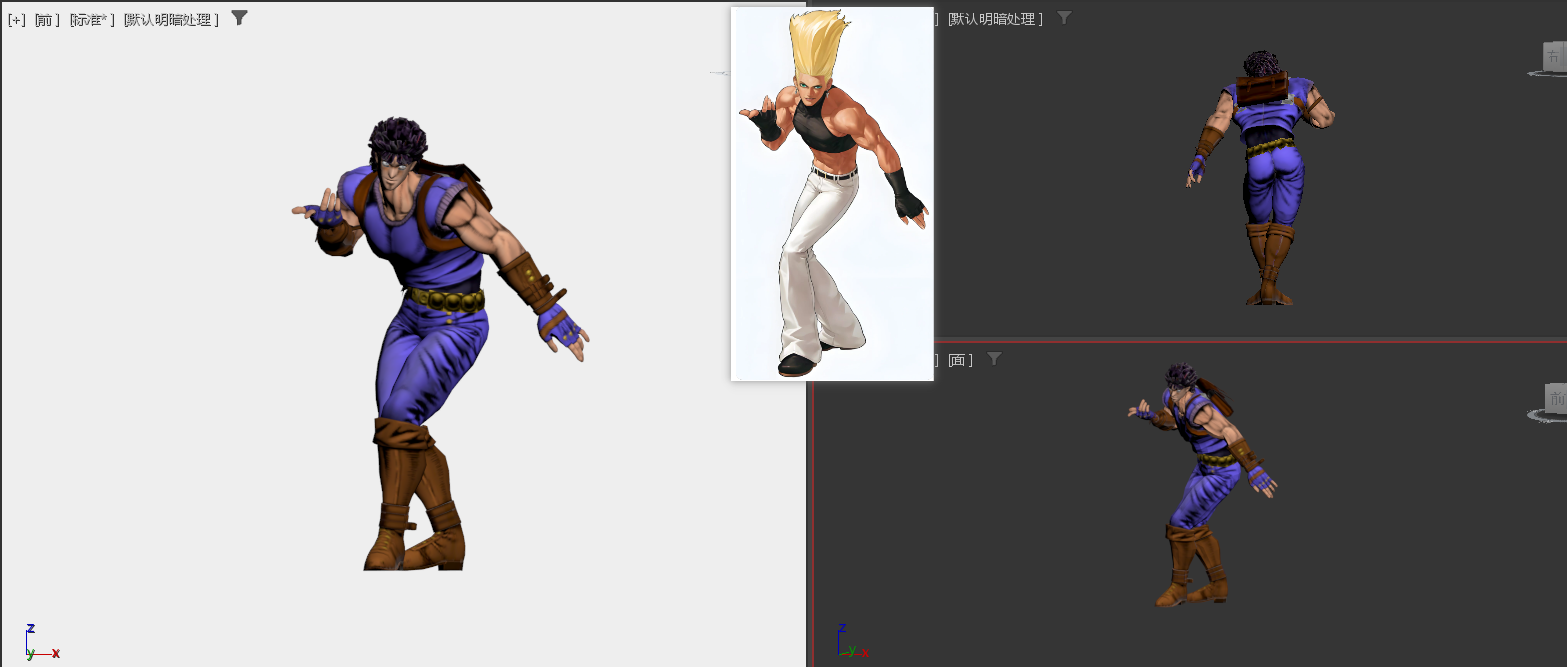Image resolution: width=1567 pixels, height=667 pixels.
Task: Click the filter funnel in the top-right viewport
Action: 1064,17
